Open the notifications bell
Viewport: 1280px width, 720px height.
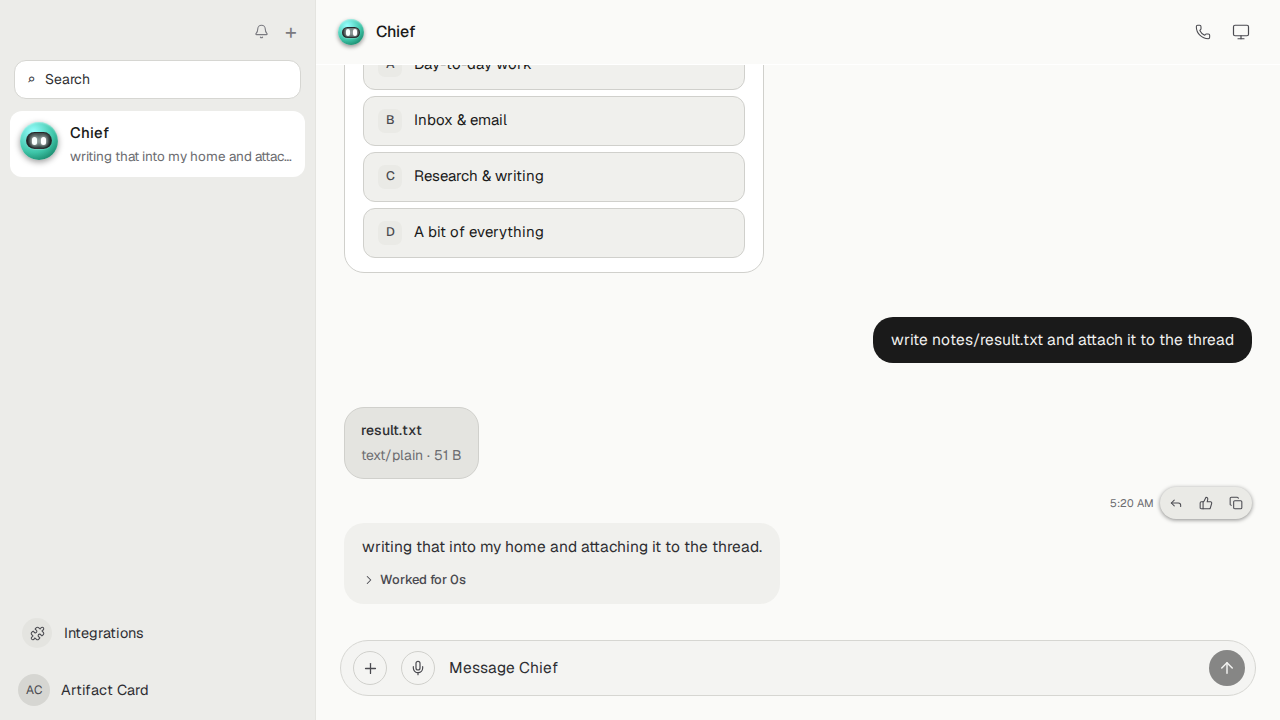click(261, 32)
